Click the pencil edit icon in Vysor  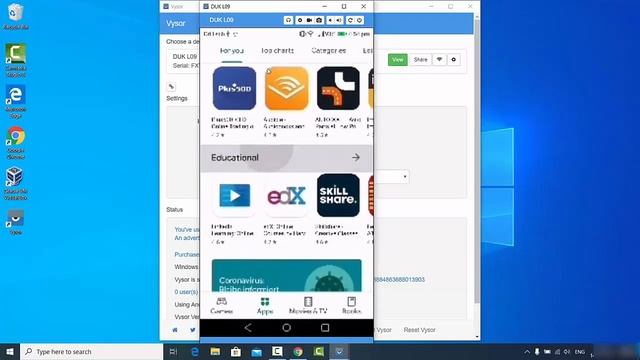(171, 87)
